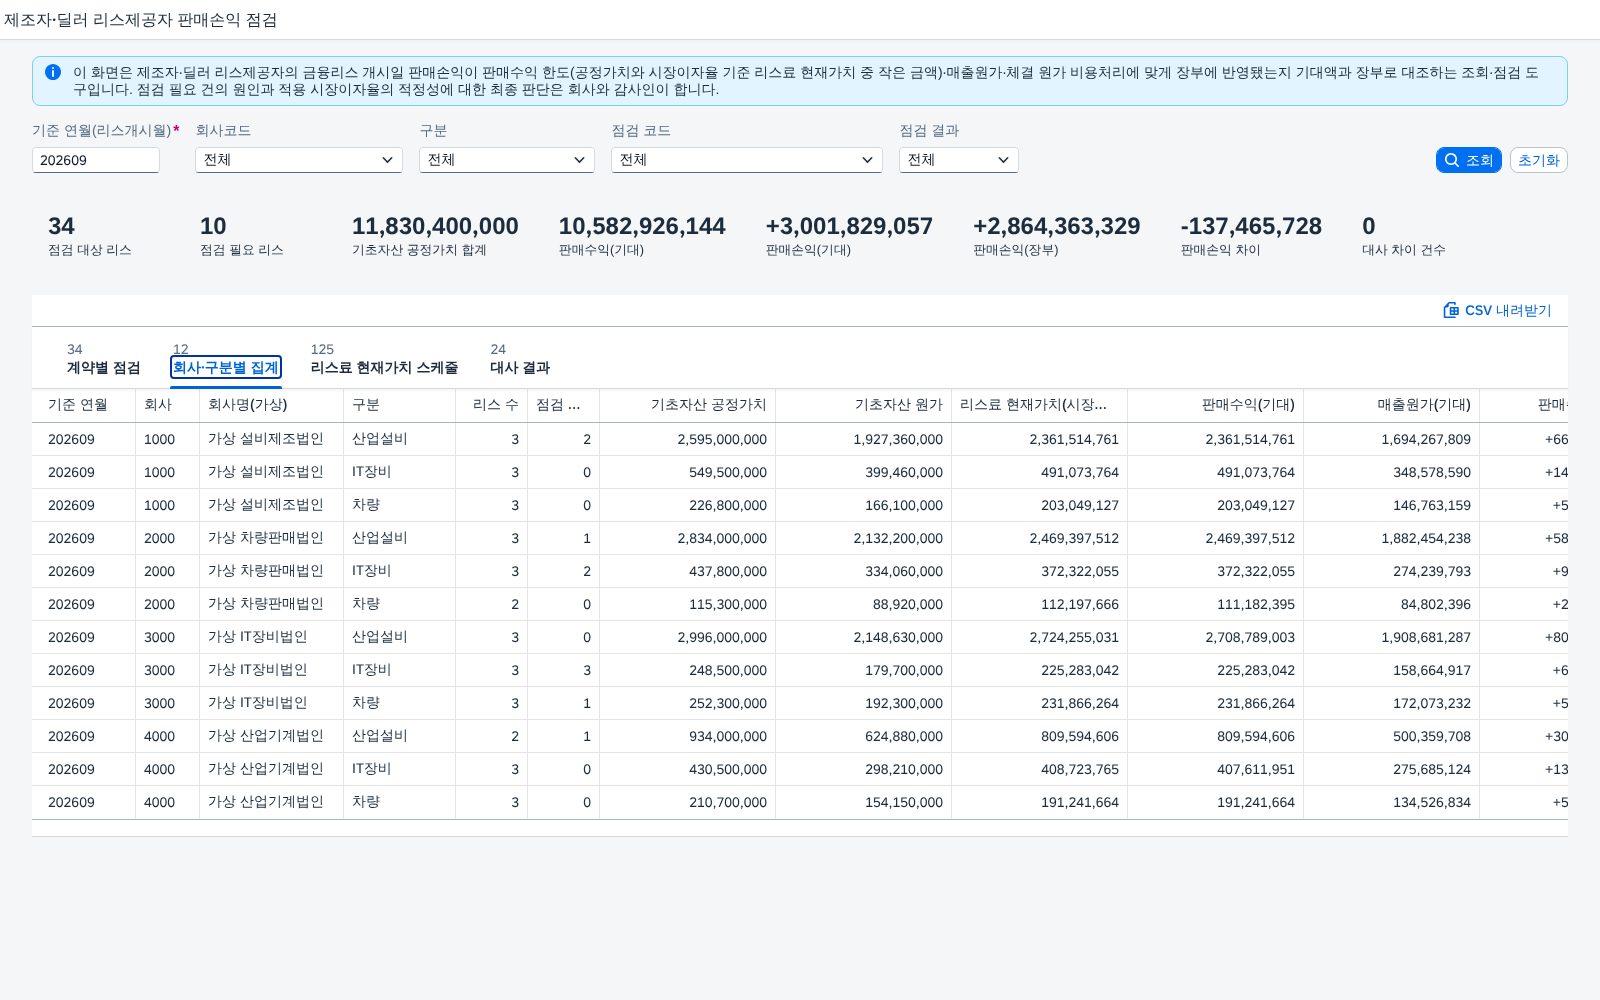The height and width of the screenshot is (1000, 1600).
Task: Click the +3,001,829,057 판매손익(기대) figure
Action: [x=849, y=226]
